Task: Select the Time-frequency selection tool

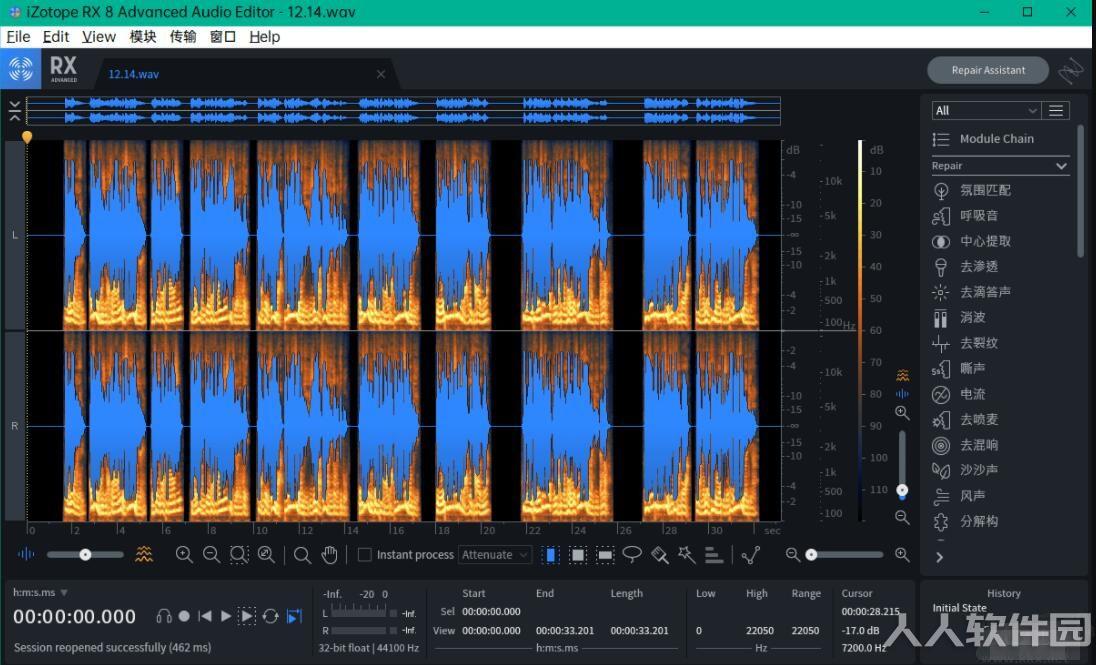Action: tap(577, 555)
